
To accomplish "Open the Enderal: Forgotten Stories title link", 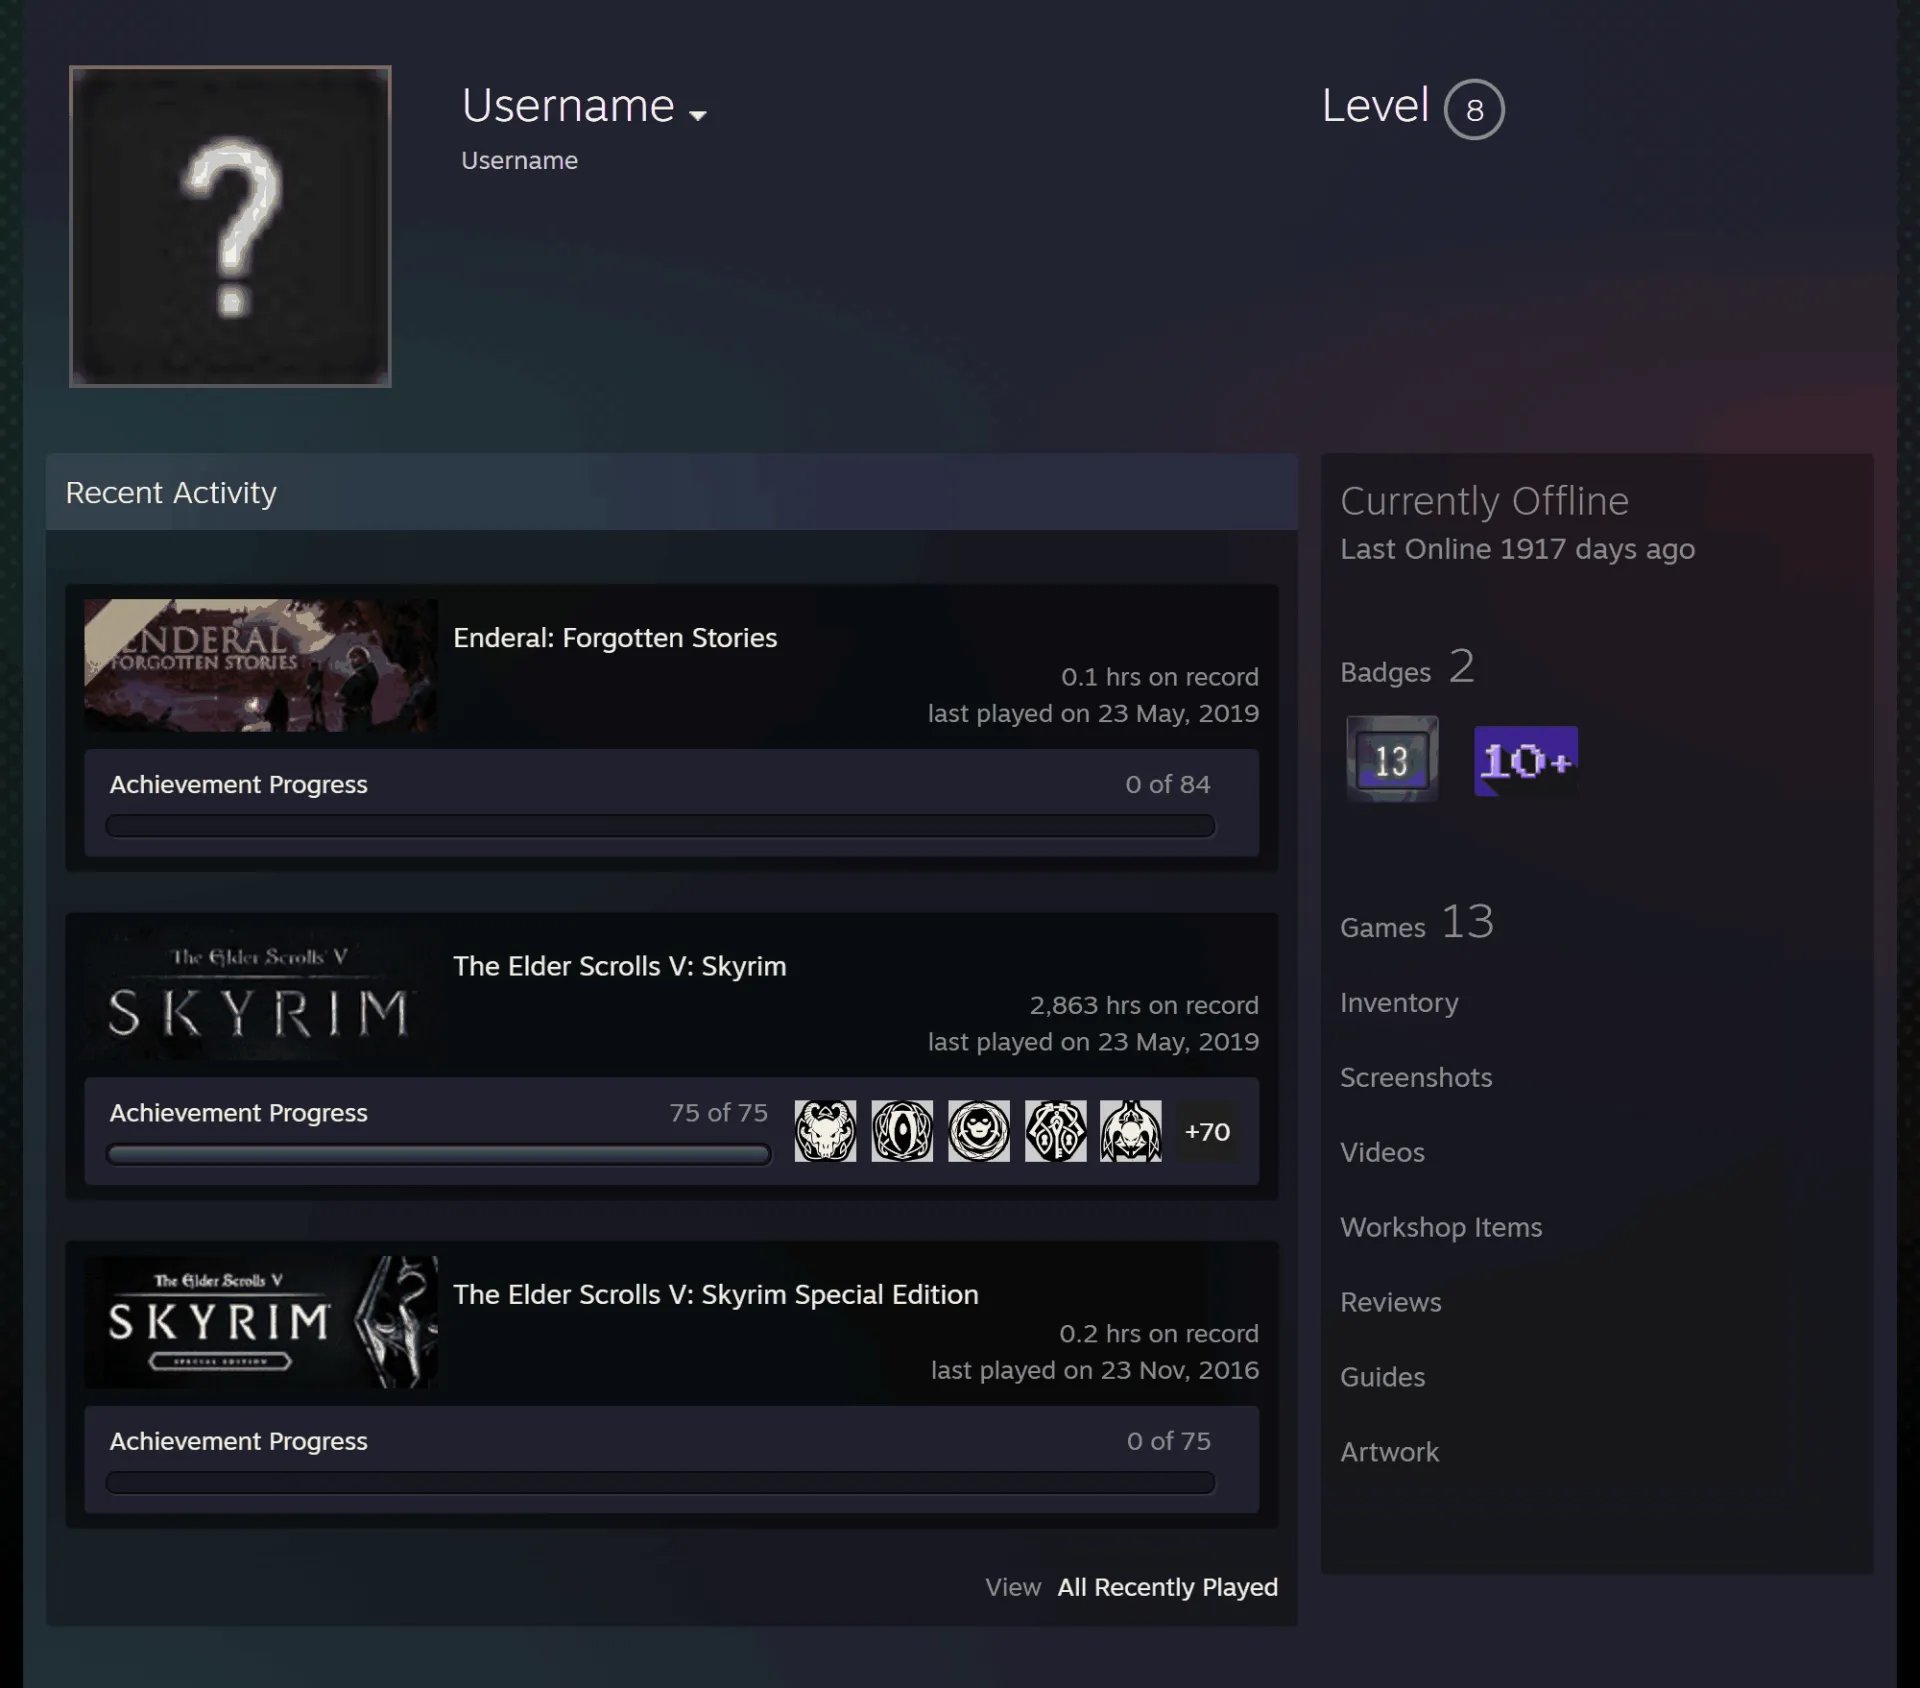I will pyautogui.click(x=615, y=638).
